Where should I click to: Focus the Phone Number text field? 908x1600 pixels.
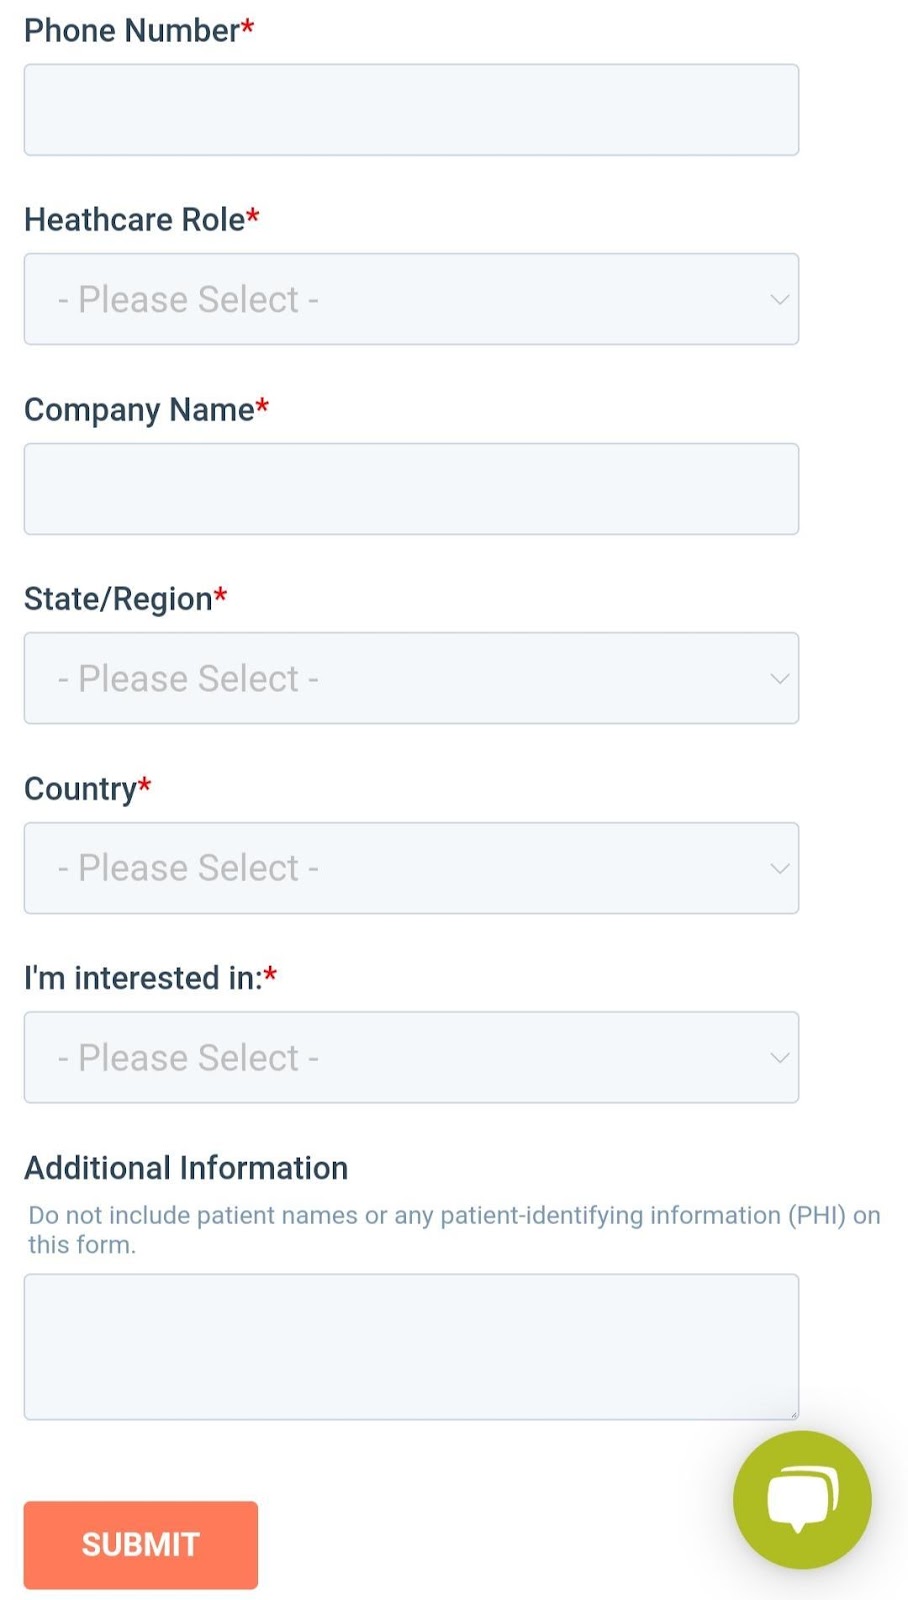[x=410, y=110]
